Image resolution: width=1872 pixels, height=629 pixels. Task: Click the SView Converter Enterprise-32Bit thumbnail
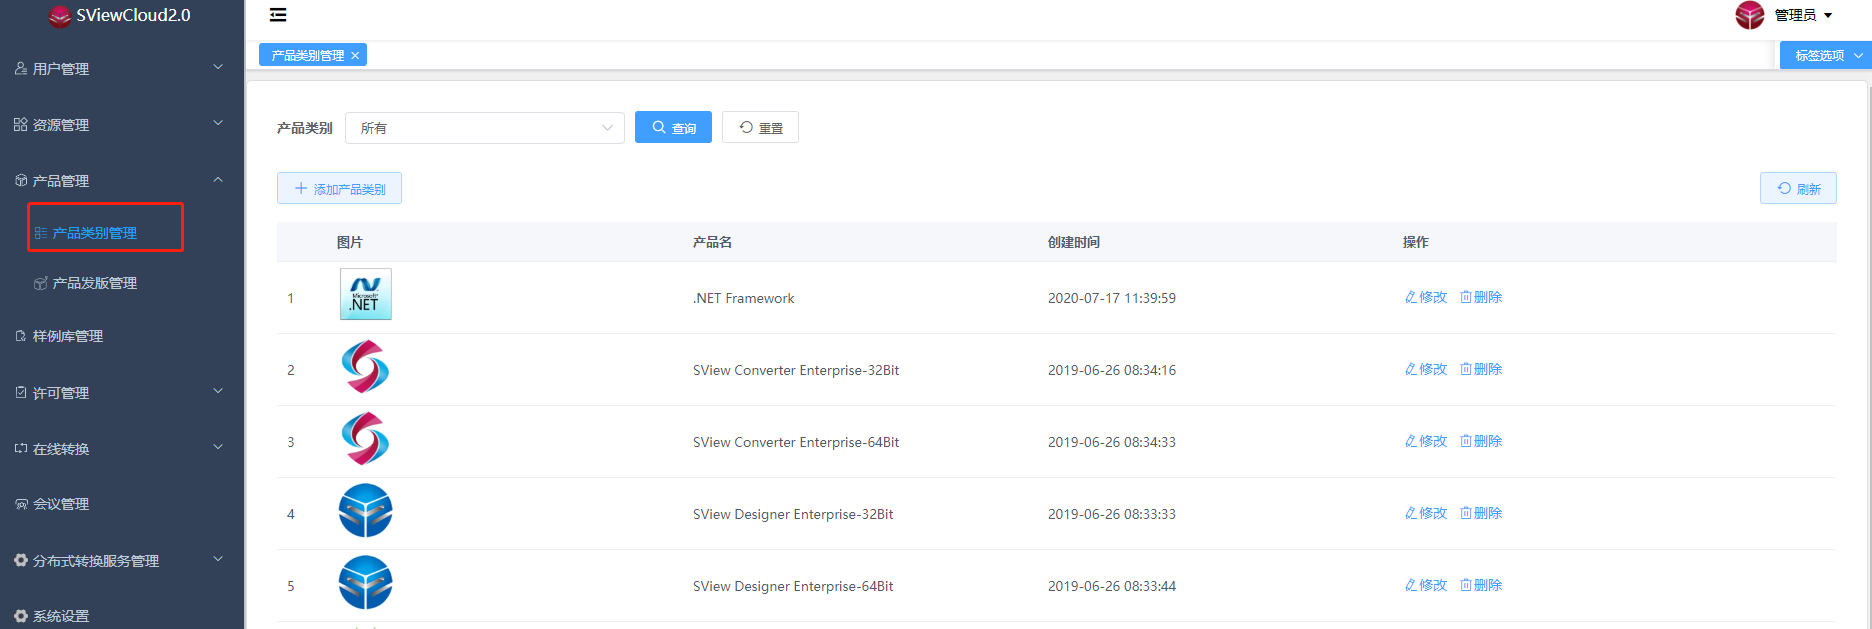(365, 366)
